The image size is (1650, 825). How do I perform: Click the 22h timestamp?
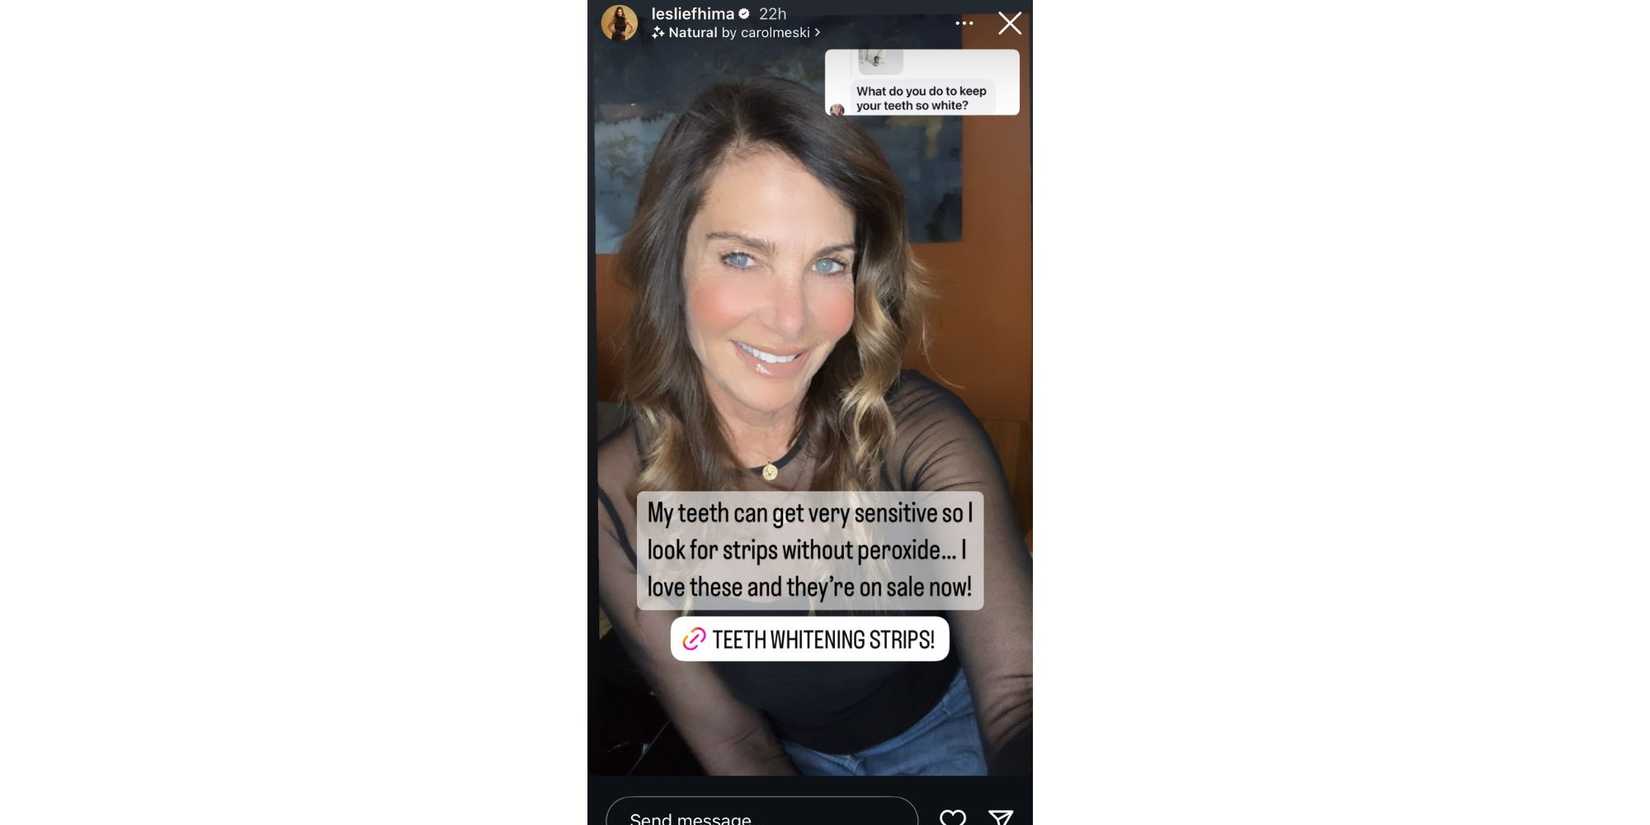[x=773, y=14]
